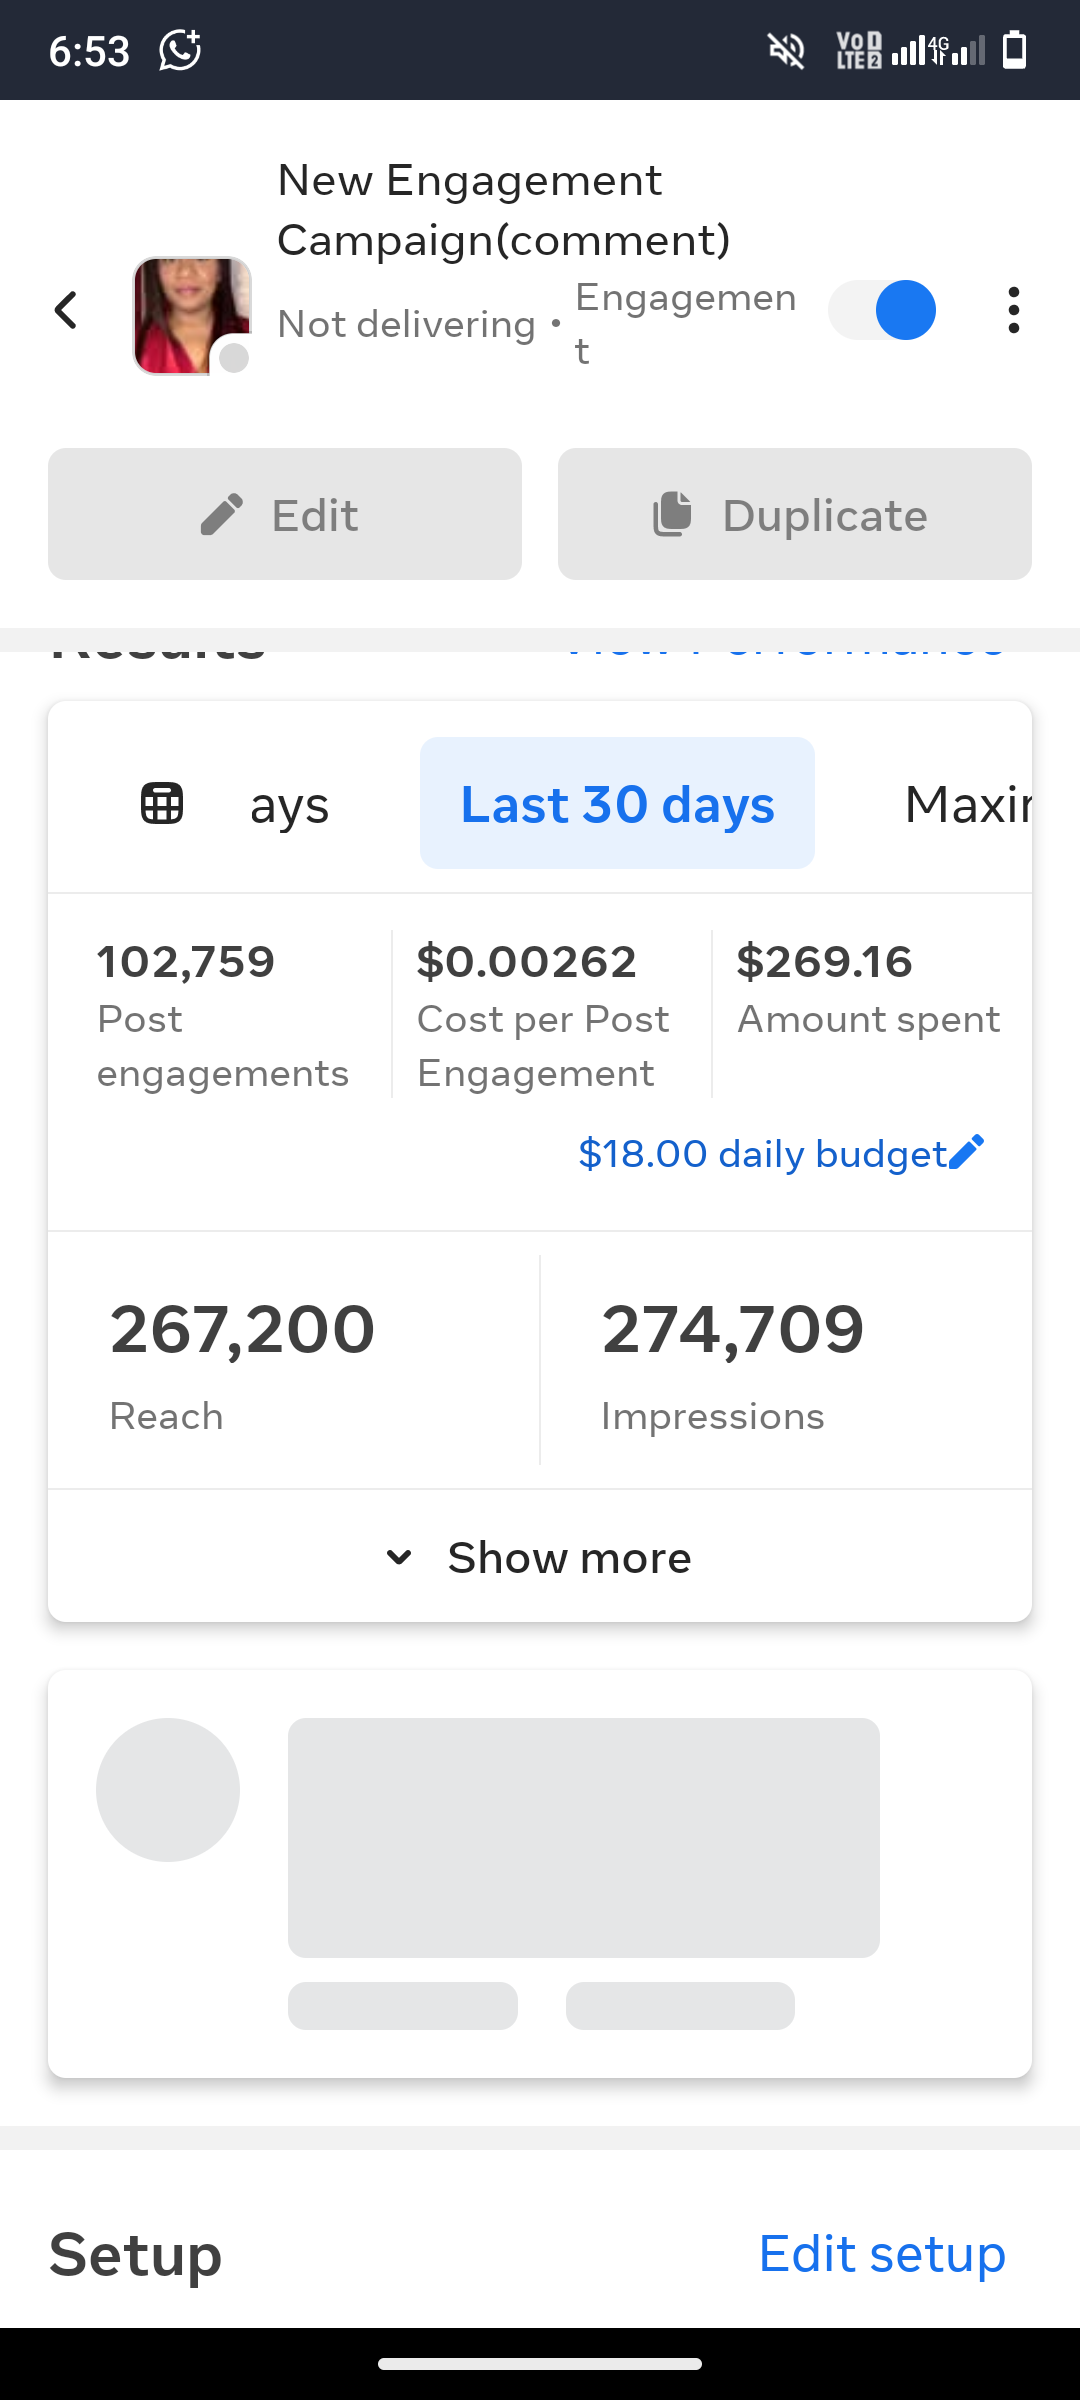
Task: Toggle the campaign on/off switch
Action: click(x=882, y=310)
